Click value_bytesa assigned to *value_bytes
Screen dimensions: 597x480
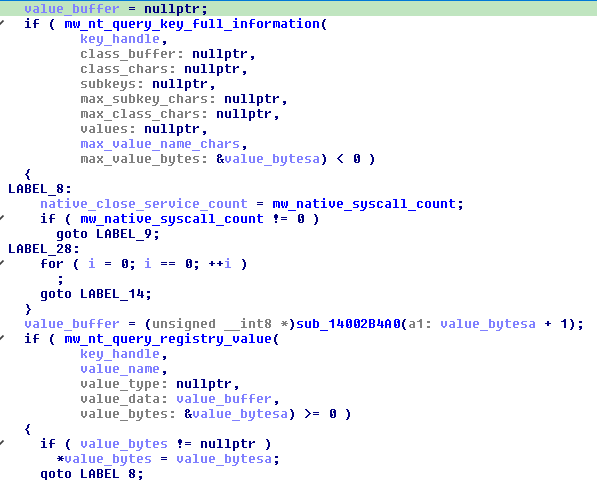224,459
